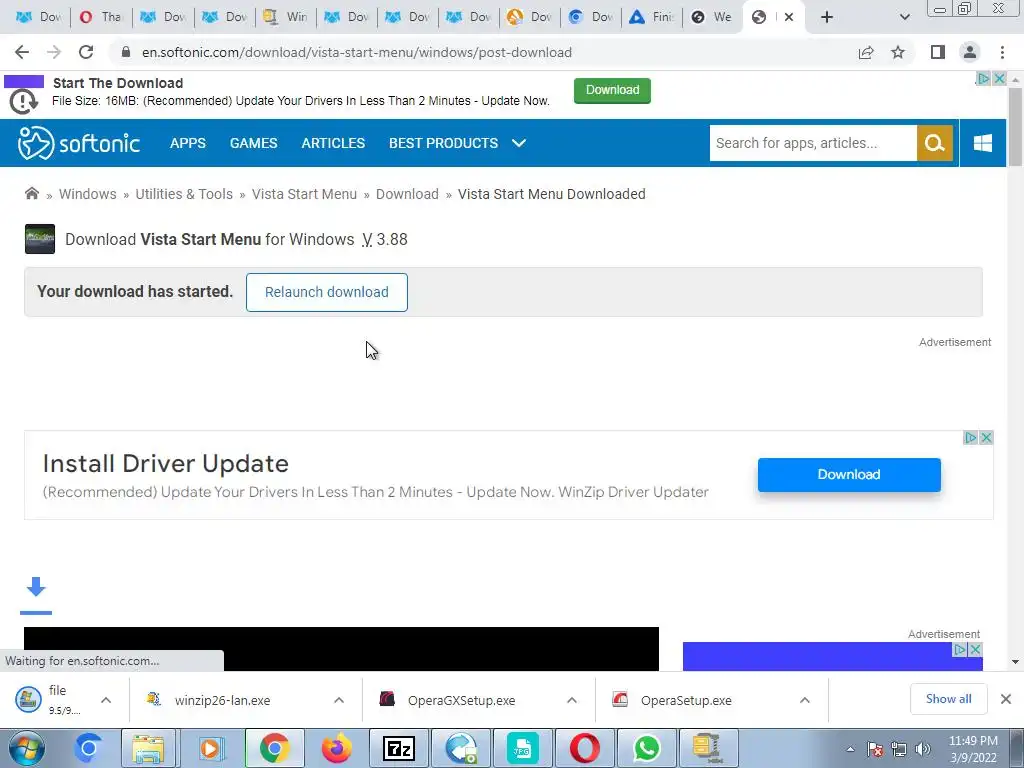Close the downloads bar
The image size is (1024, 768).
[x=1006, y=699]
